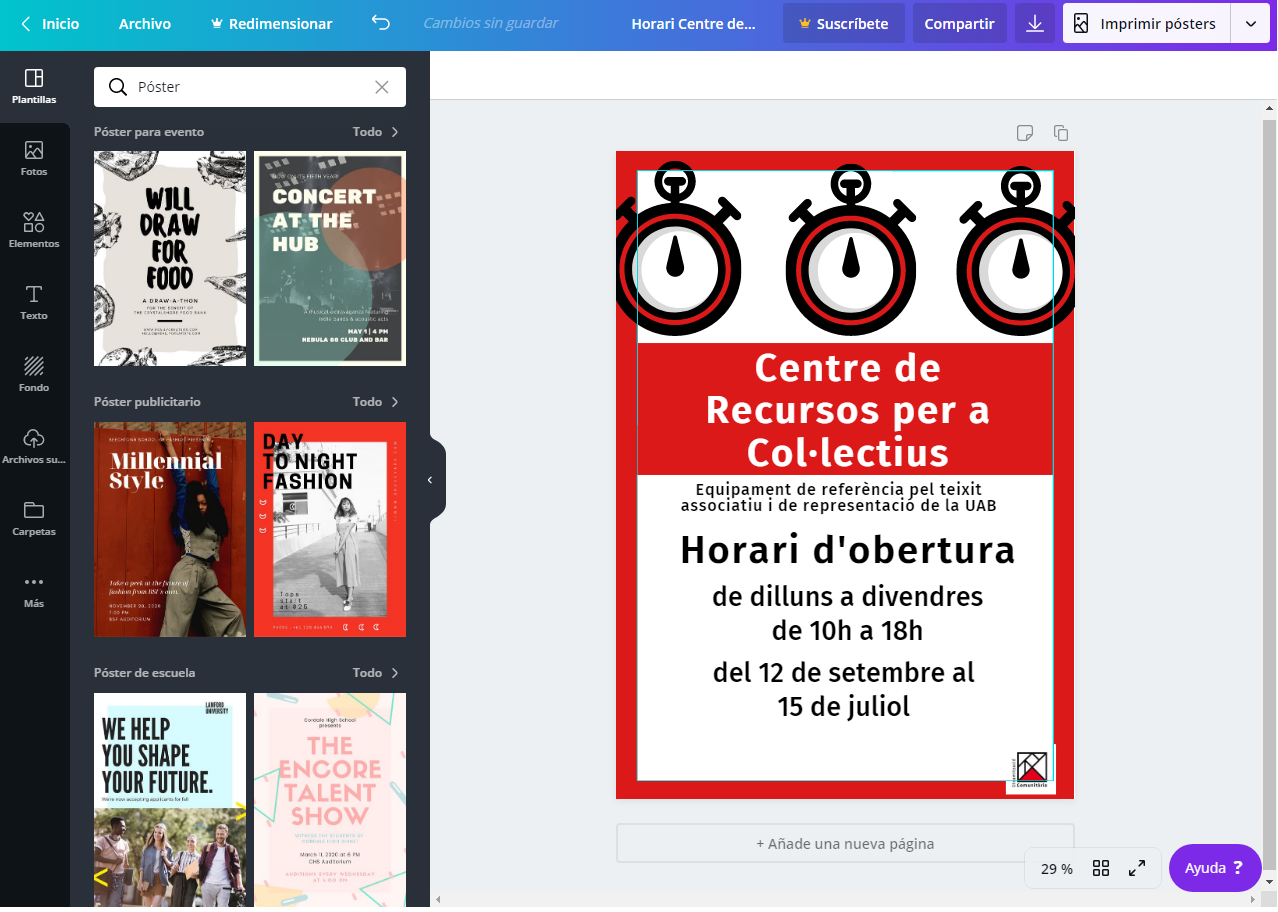Click the Compartir button

click(x=959, y=23)
